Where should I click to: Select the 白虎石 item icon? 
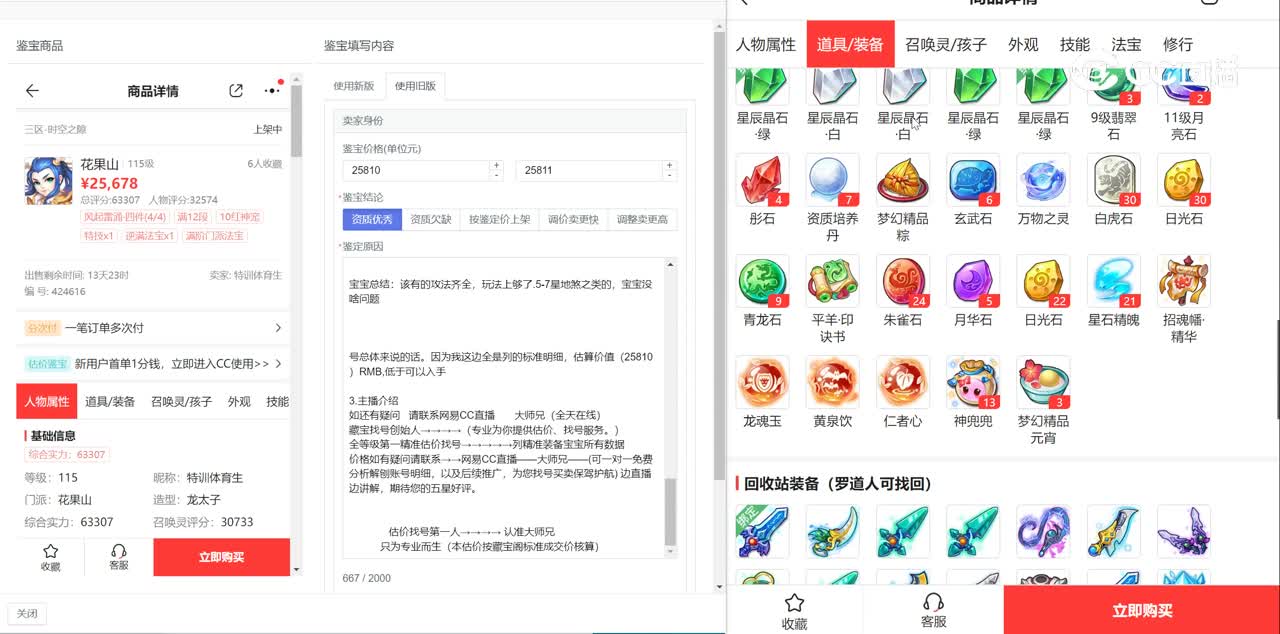click(x=1113, y=180)
